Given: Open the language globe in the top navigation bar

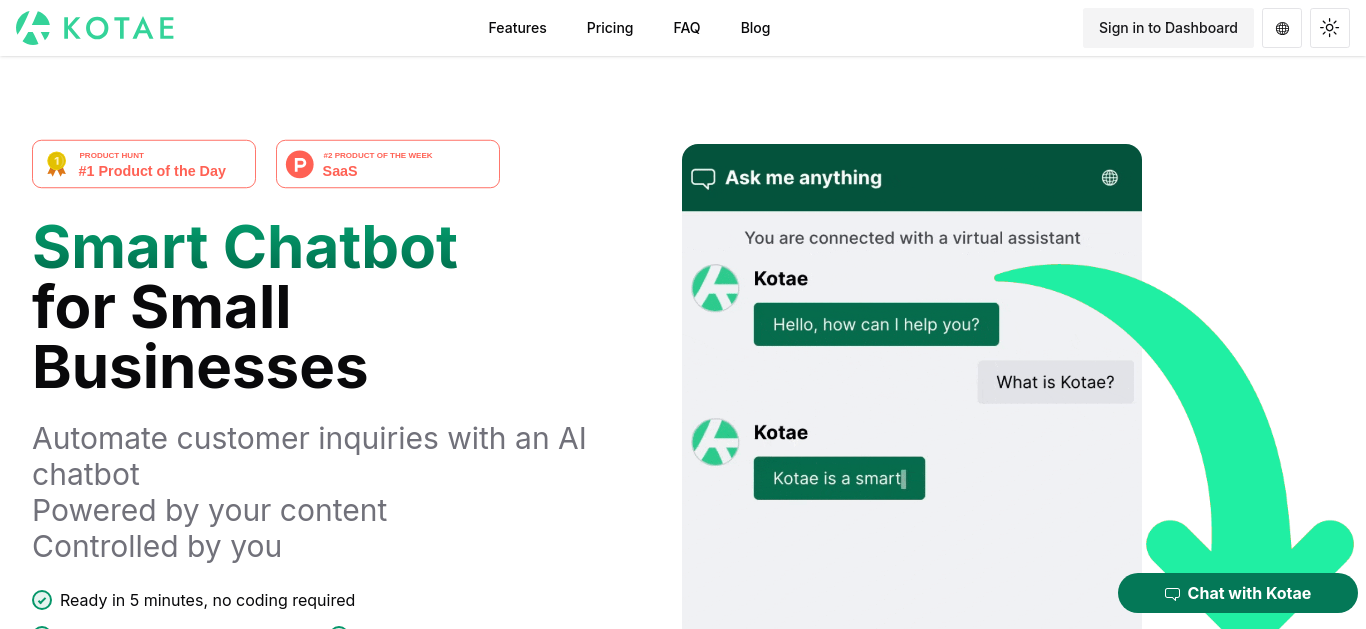Looking at the screenshot, I should tap(1282, 28).
